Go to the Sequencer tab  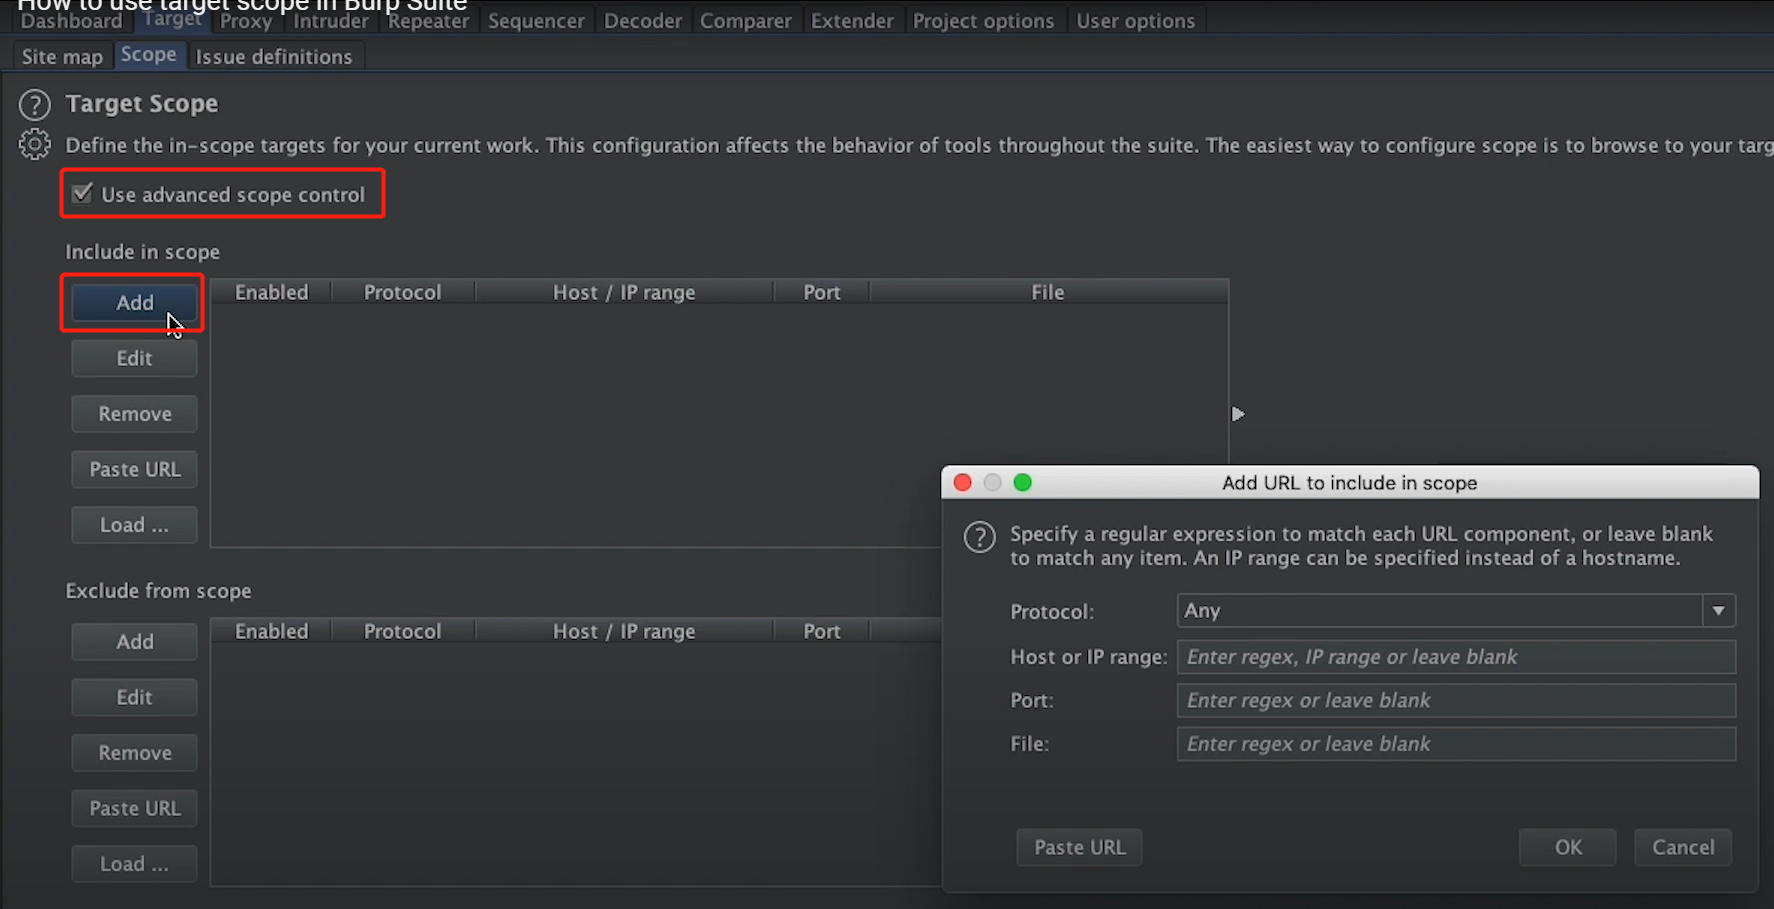point(536,20)
